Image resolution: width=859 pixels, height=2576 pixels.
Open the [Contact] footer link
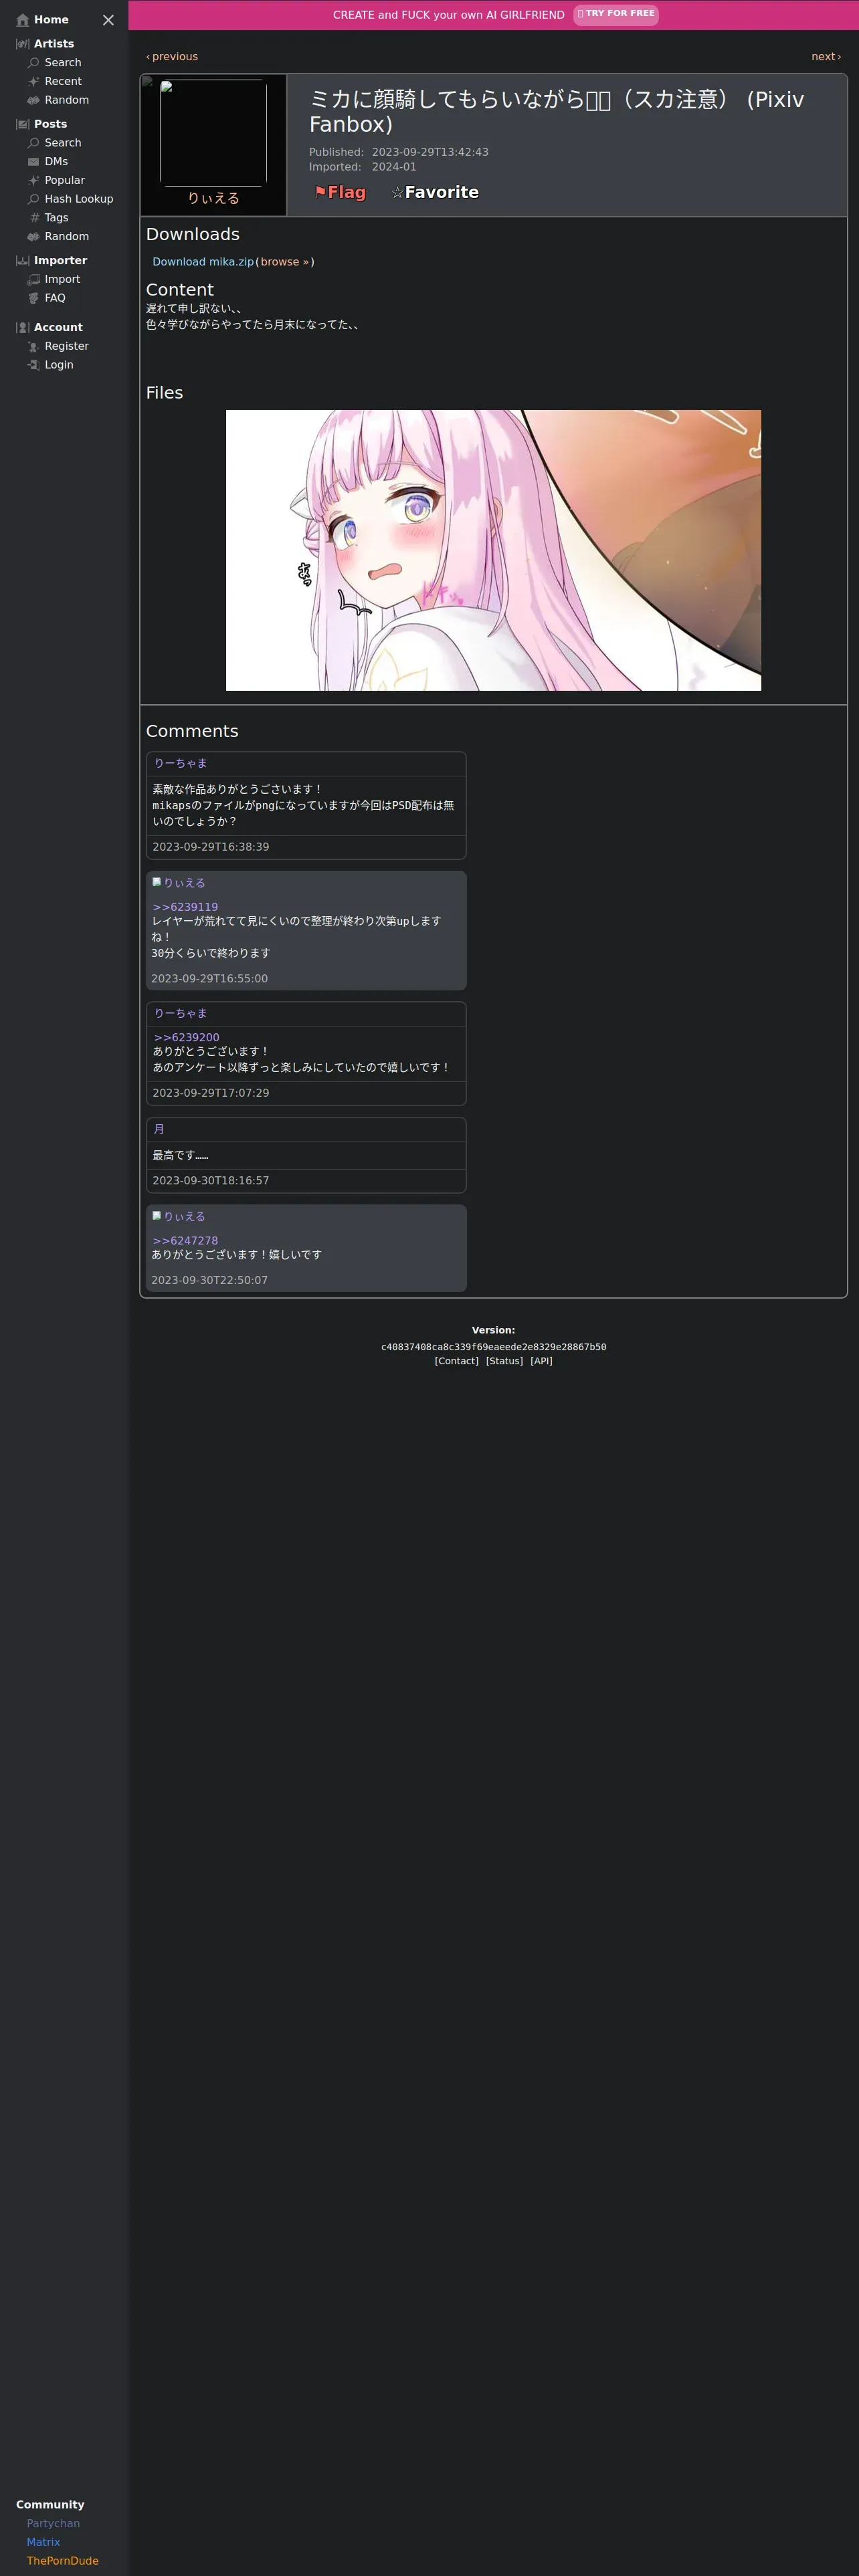coord(457,1361)
